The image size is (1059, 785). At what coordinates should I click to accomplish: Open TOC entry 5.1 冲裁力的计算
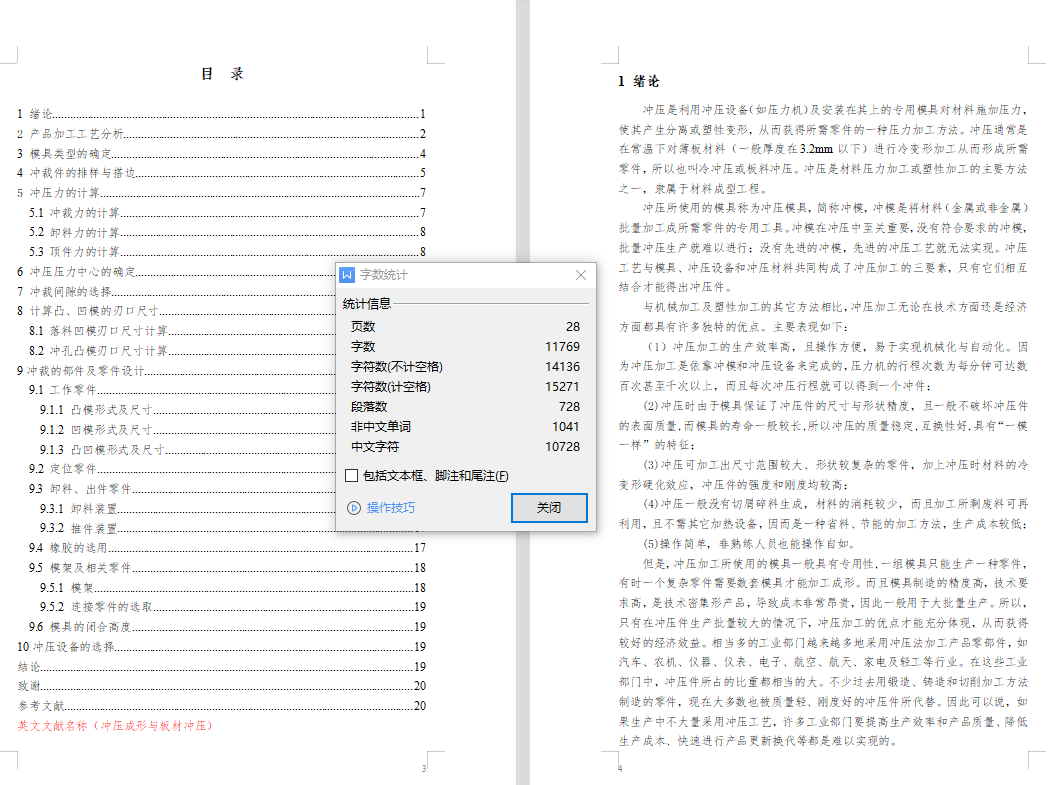(x=227, y=213)
